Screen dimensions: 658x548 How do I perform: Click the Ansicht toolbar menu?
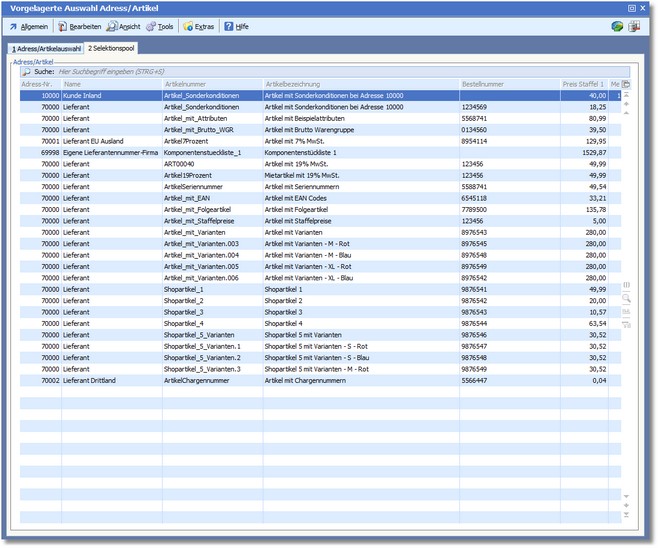(x=125, y=27)
